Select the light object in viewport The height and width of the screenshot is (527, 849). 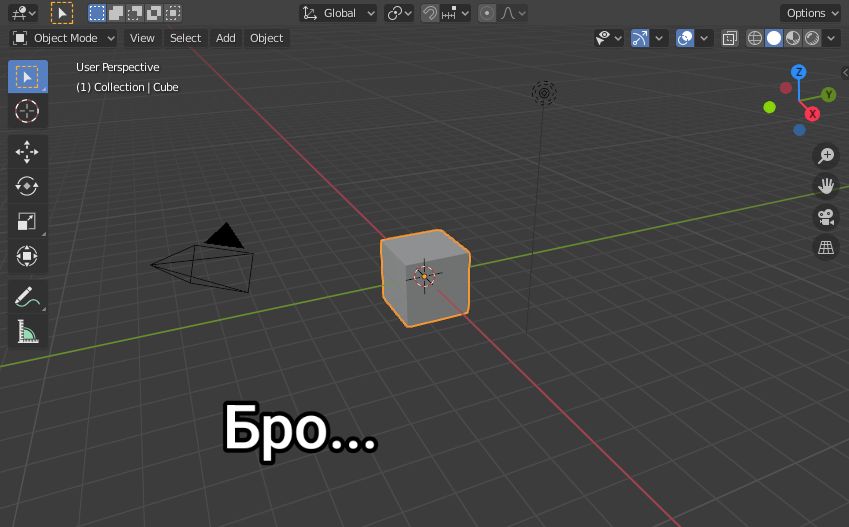[x=544, y=93]
